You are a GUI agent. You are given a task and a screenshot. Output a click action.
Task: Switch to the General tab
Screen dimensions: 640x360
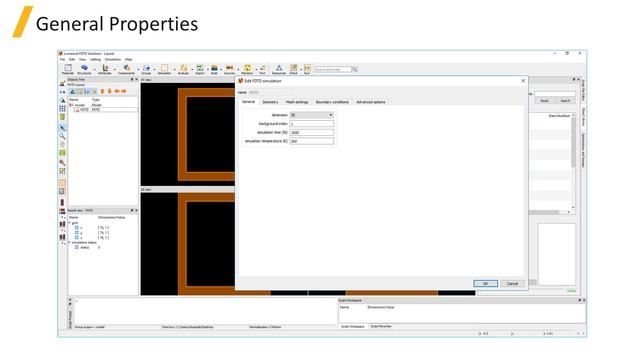(x=248, y=102)
